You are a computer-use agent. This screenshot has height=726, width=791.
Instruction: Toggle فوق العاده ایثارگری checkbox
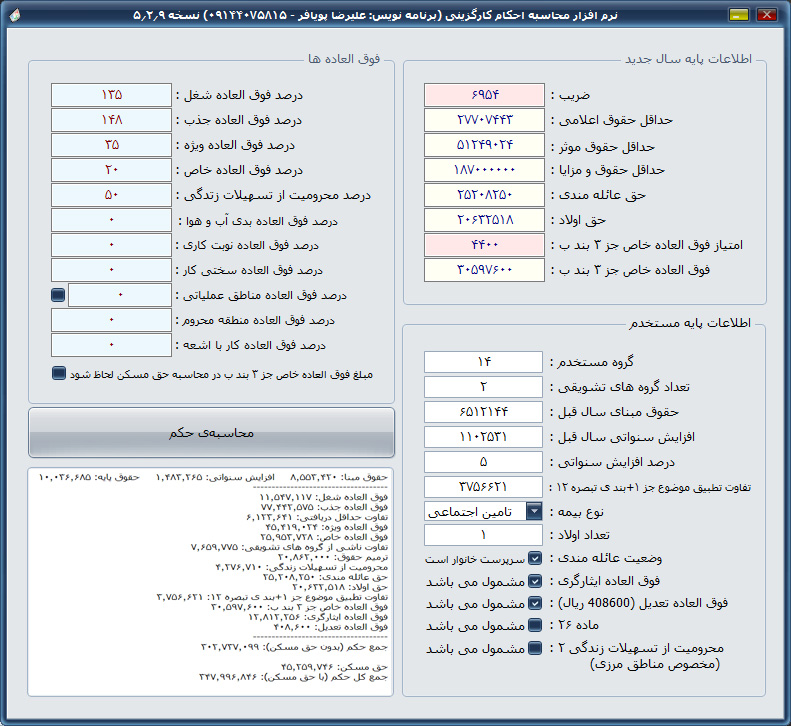click(x=535, y=581)
